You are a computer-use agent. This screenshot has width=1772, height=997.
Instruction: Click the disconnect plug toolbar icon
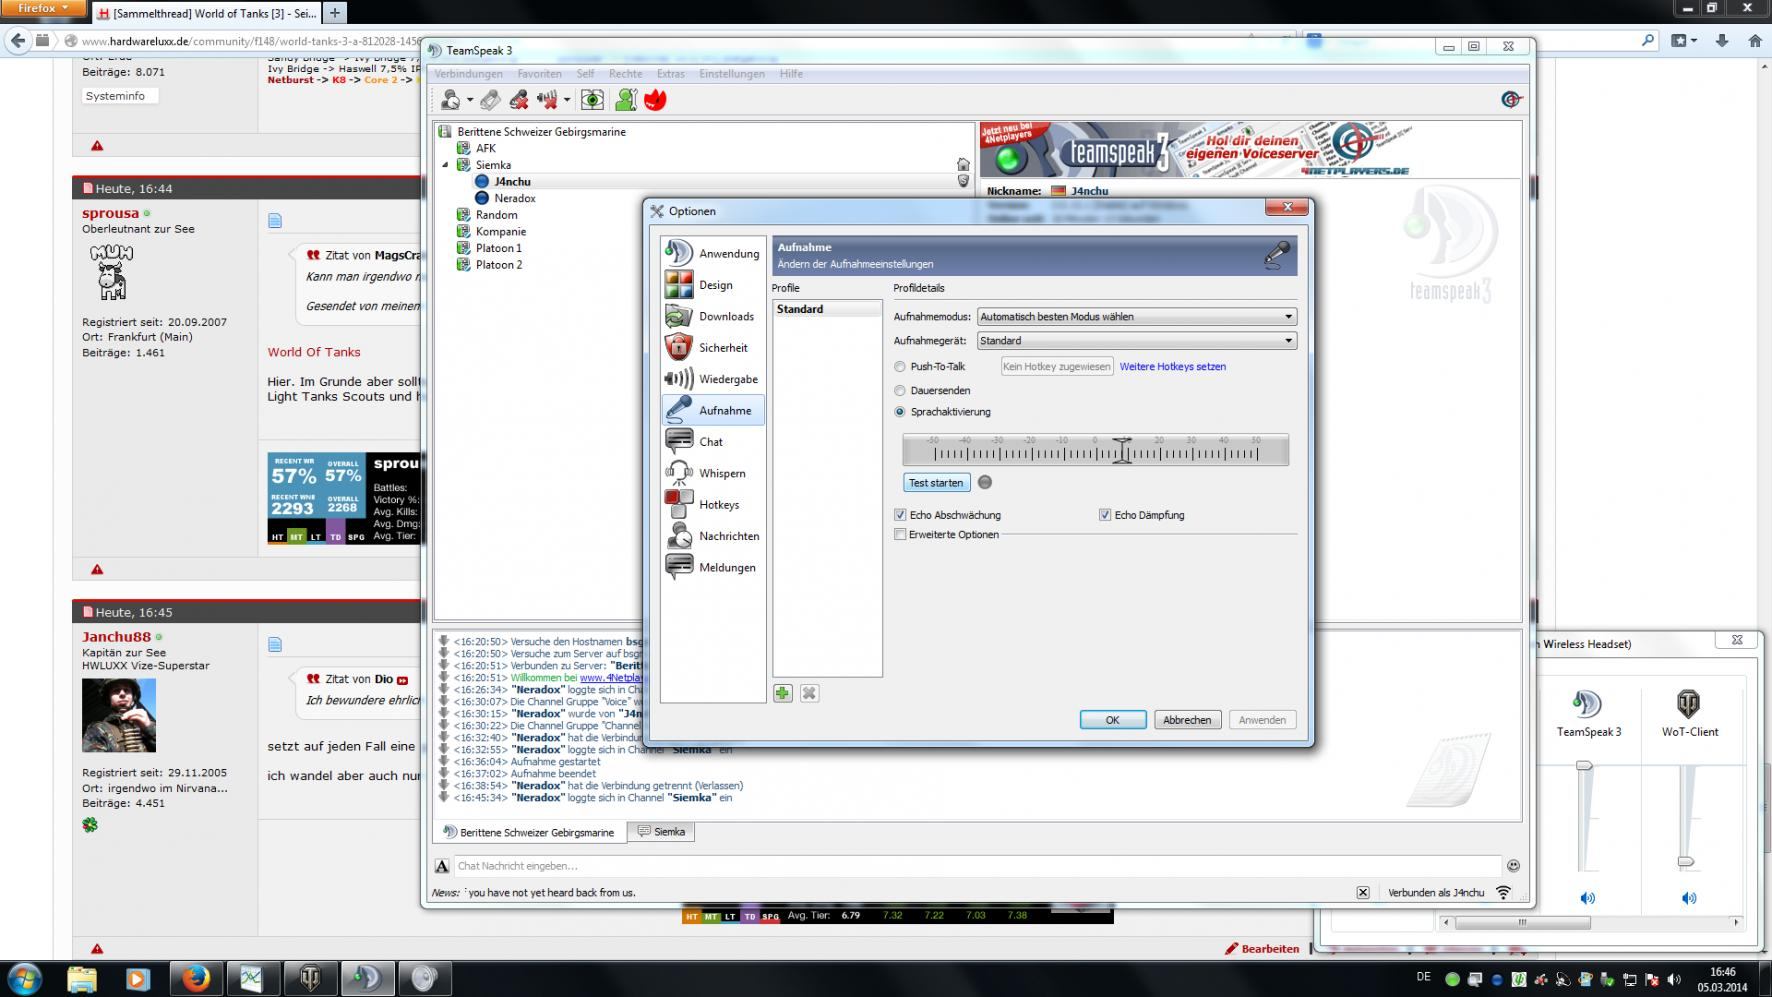coord(490,100)
